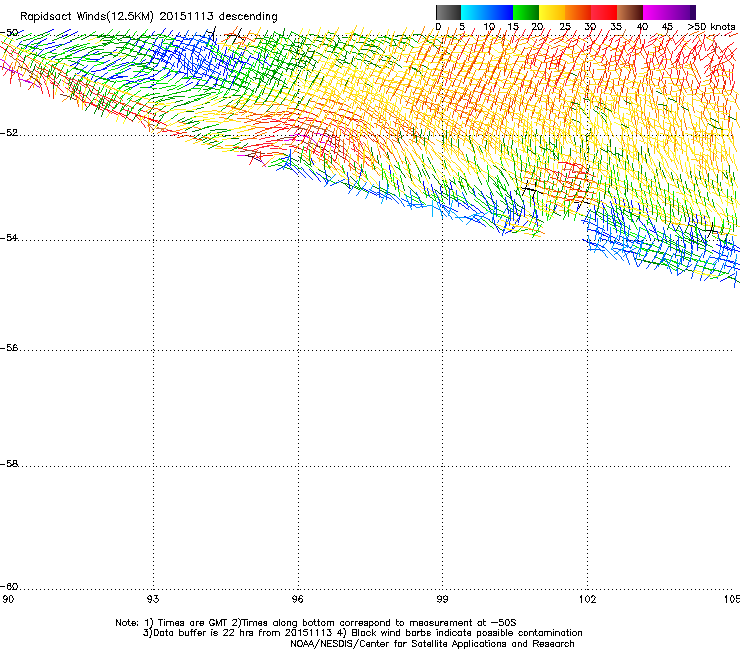The height and width of the screenshot is (650, 740).
Task: Click the '96' longitude axis label
Action: (x=297, y=599)
